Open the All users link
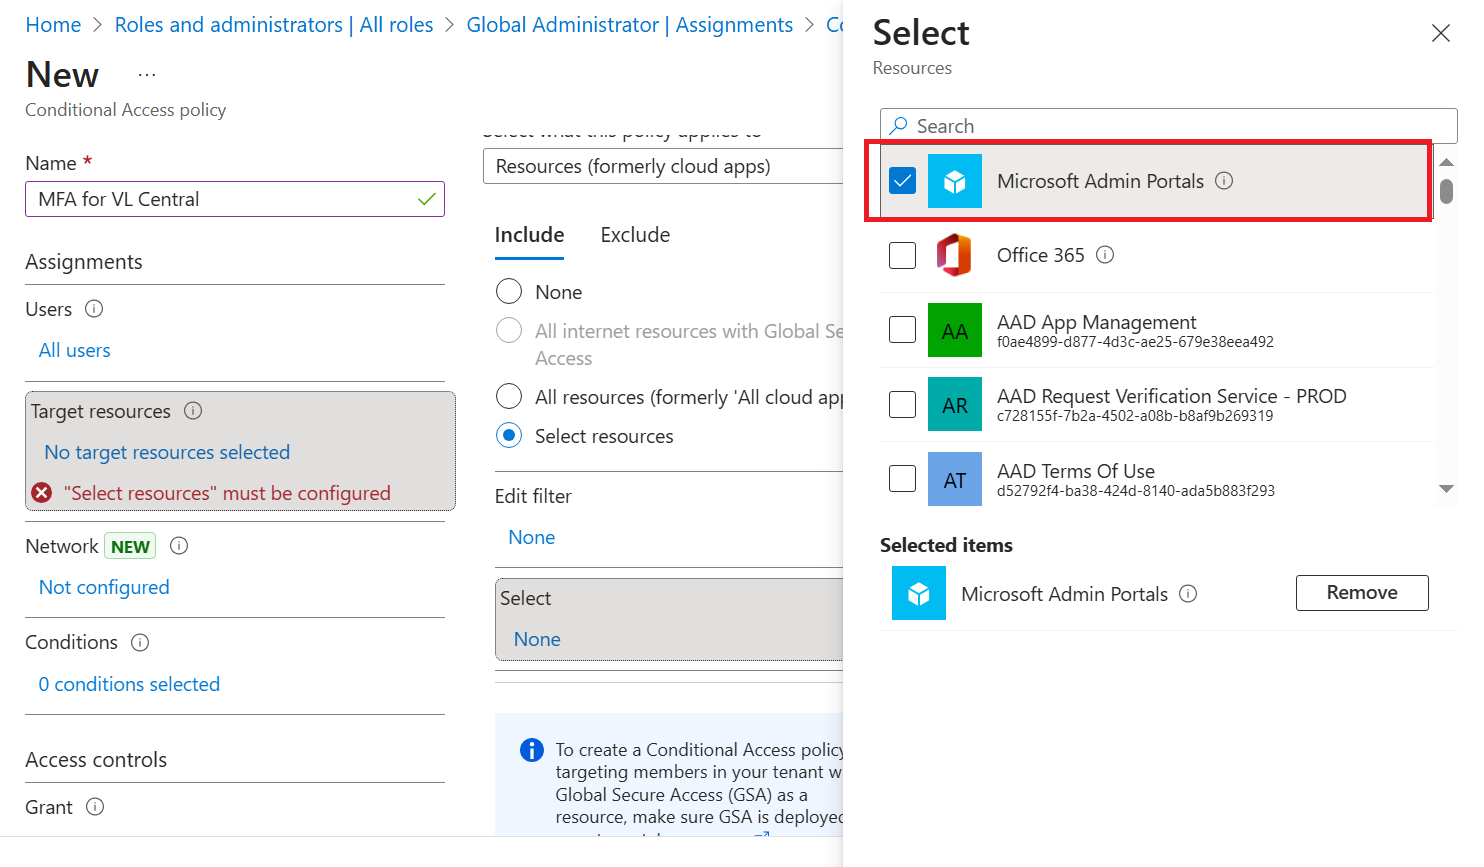Viewport: 1484px width, 867px height. point(75,351)
